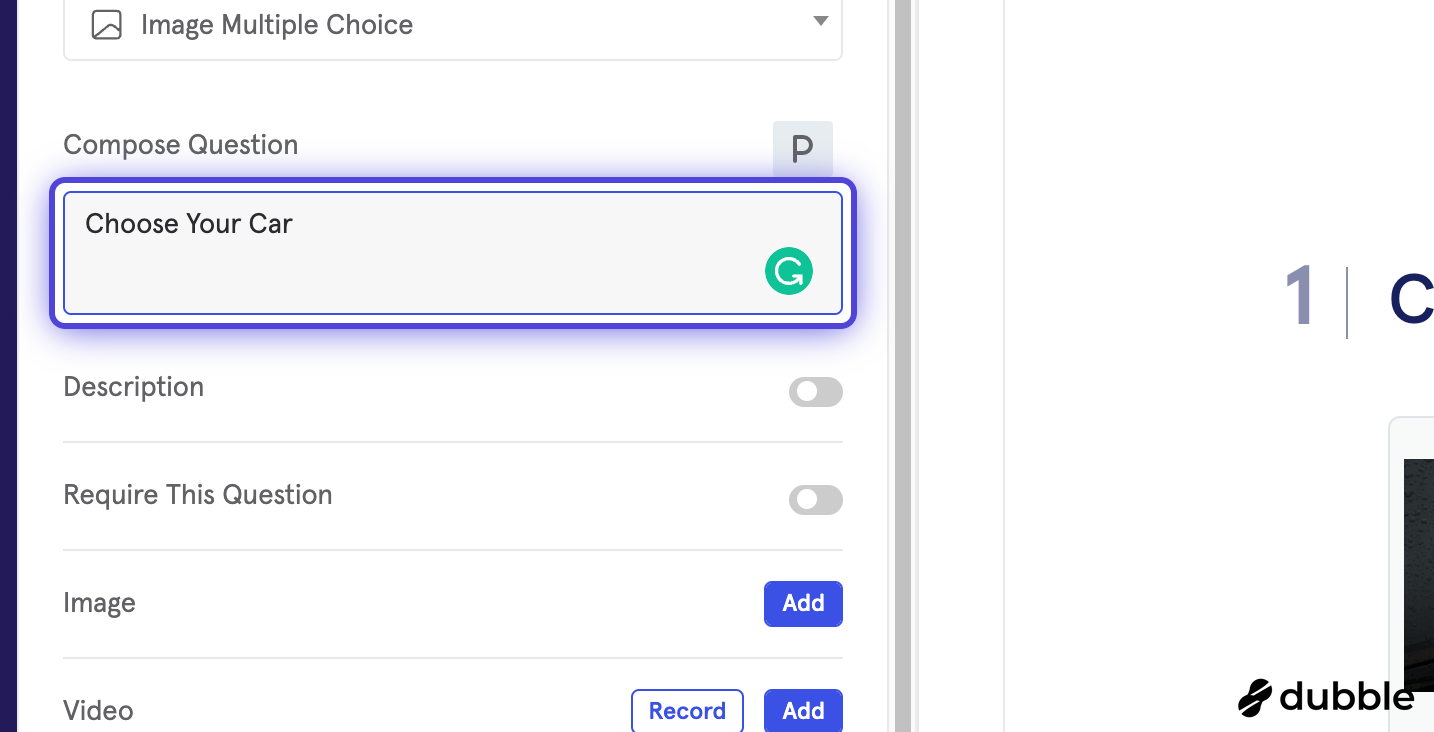Click the dubble logo icon
The height and width of the screenshot is (732, 1434).
(x=1254, y=697)
